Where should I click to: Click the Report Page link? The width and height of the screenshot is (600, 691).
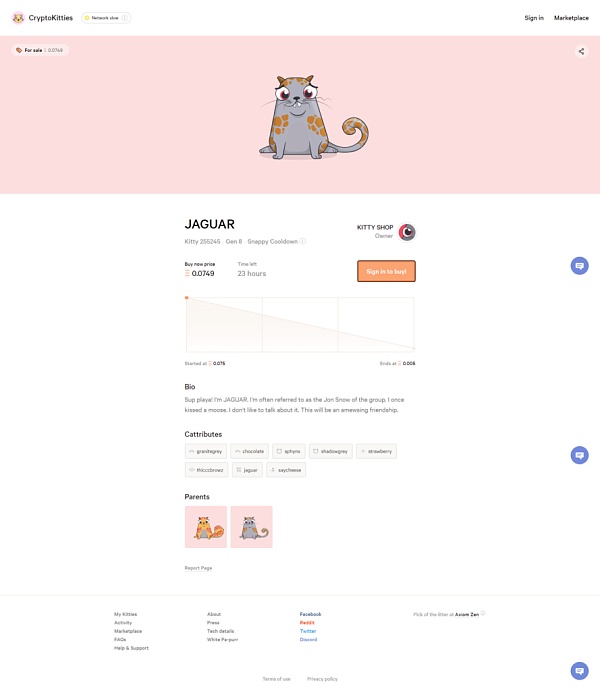(x=198, y=568)
